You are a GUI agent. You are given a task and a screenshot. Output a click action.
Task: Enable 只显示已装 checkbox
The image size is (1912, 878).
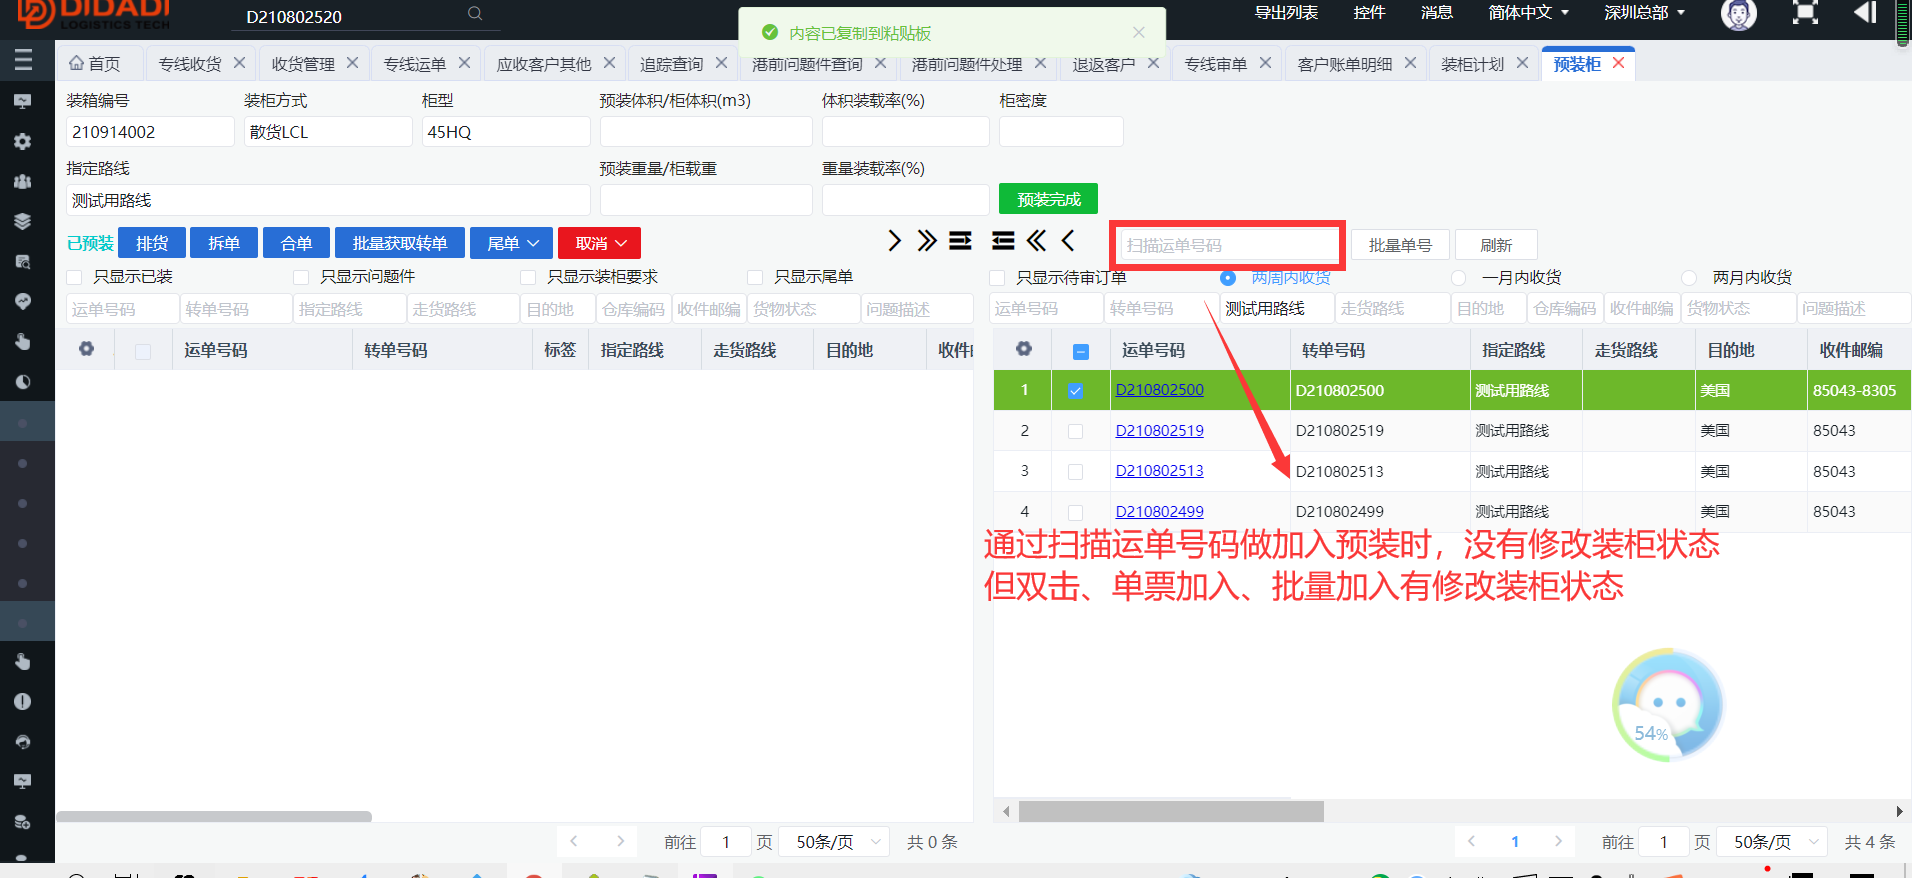click(x=74, y=277)
